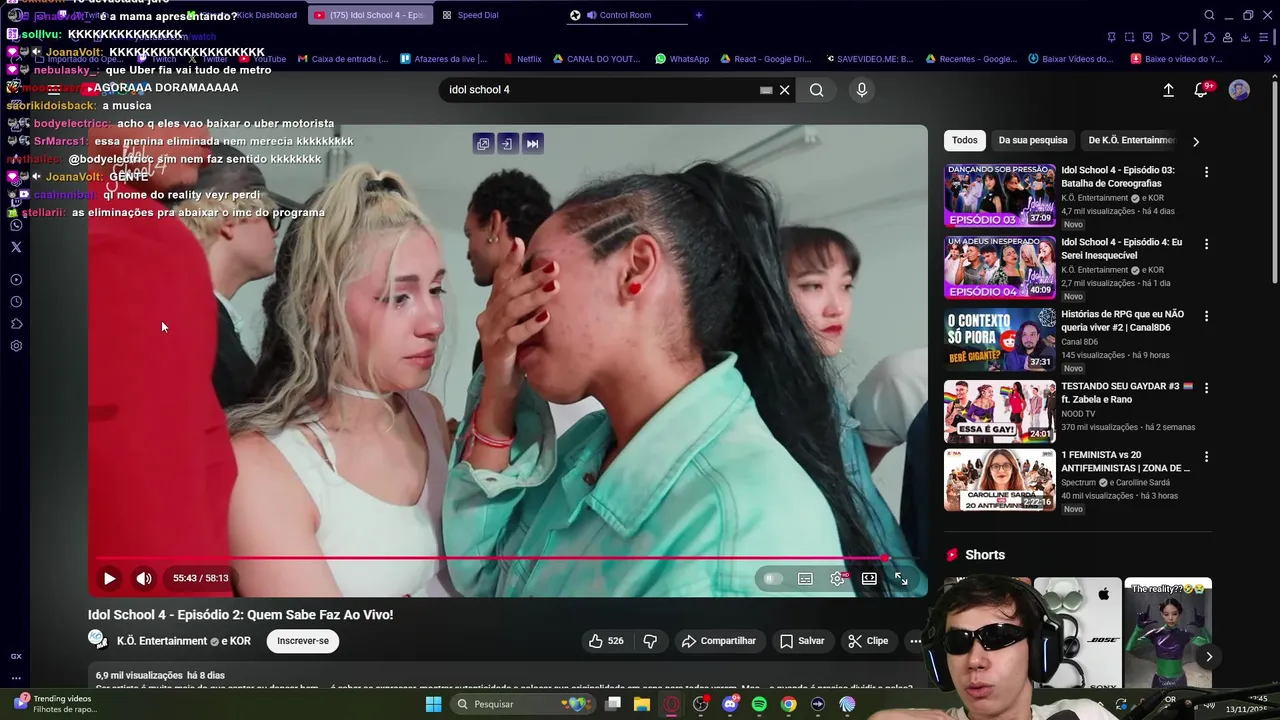The height and width of the screenshot is (720, 1280).
Task: Toggle subtitles/closed captions button
Action: (x=805, y=578)
